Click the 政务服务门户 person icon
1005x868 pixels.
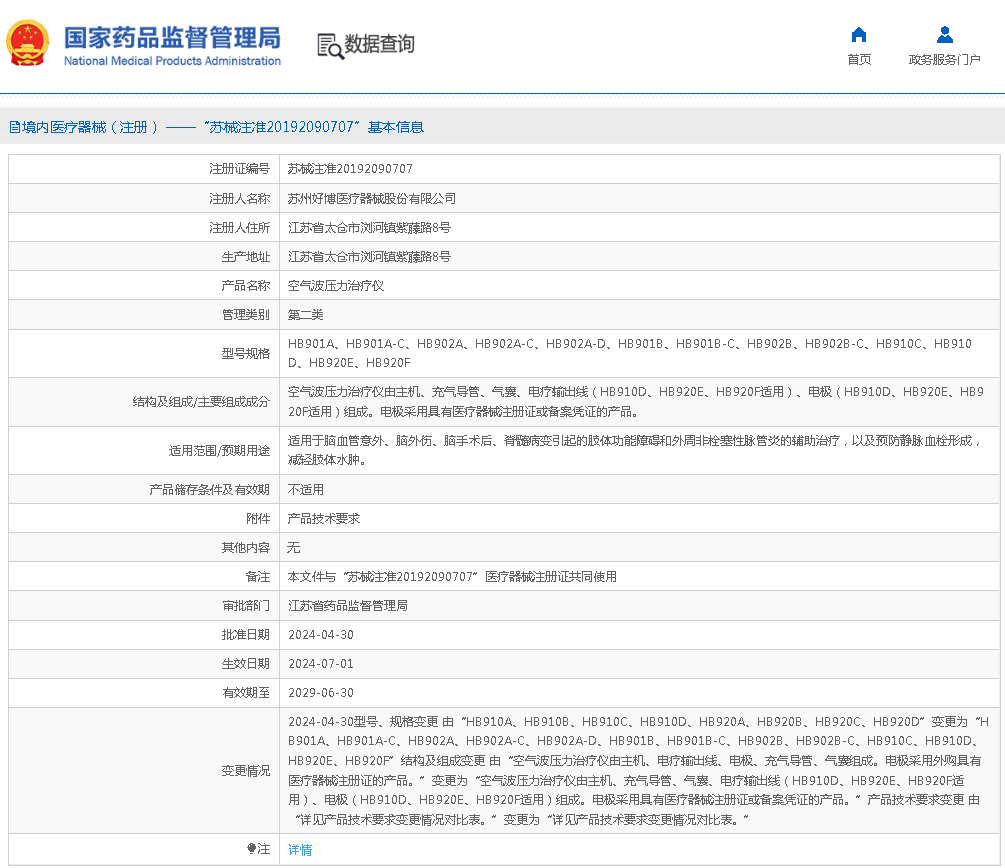pos(944,35)
